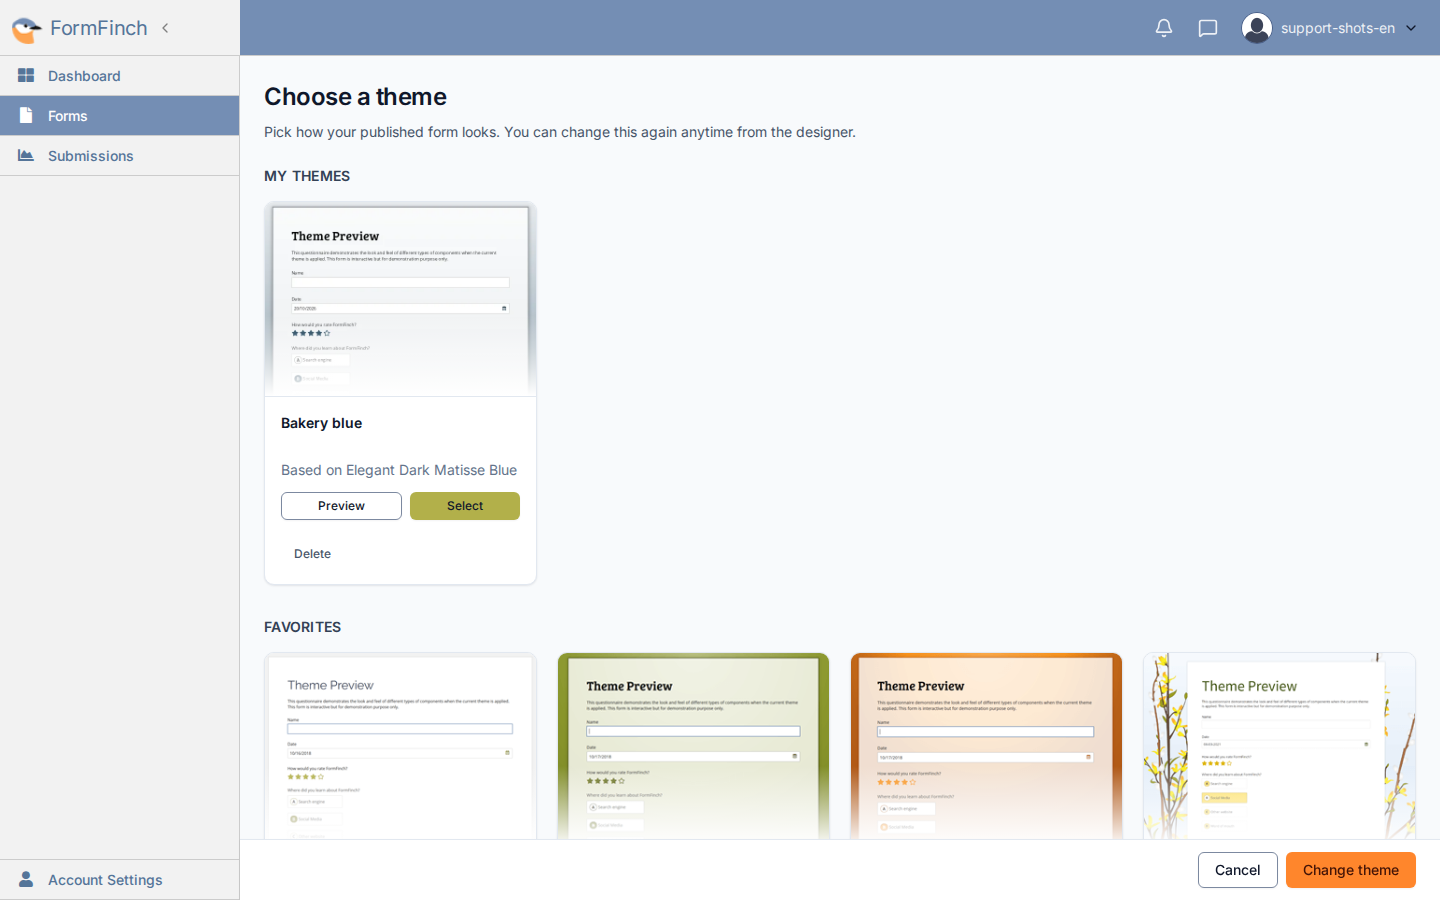The width and height of the screenshot is (1440, 900).
Task: Click the green favorite theme thumbnail
Action: 693,746
